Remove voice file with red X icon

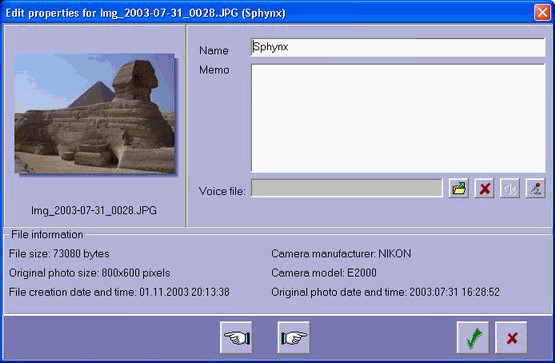pos(485,188)
